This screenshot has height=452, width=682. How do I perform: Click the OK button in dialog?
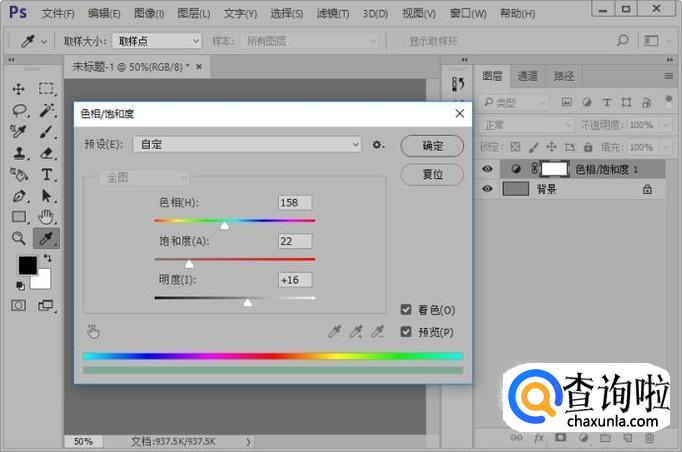pos(432,146)
